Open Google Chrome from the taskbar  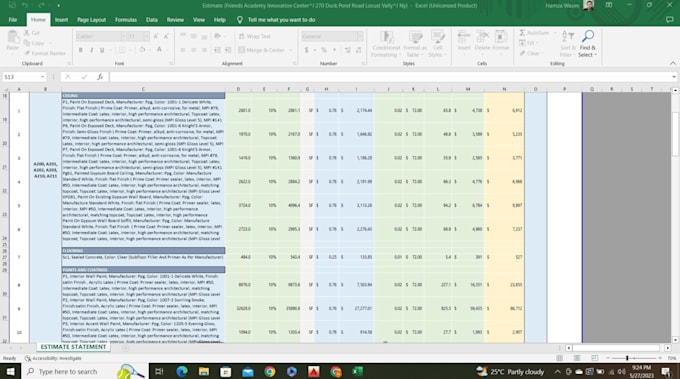(270, 372)
